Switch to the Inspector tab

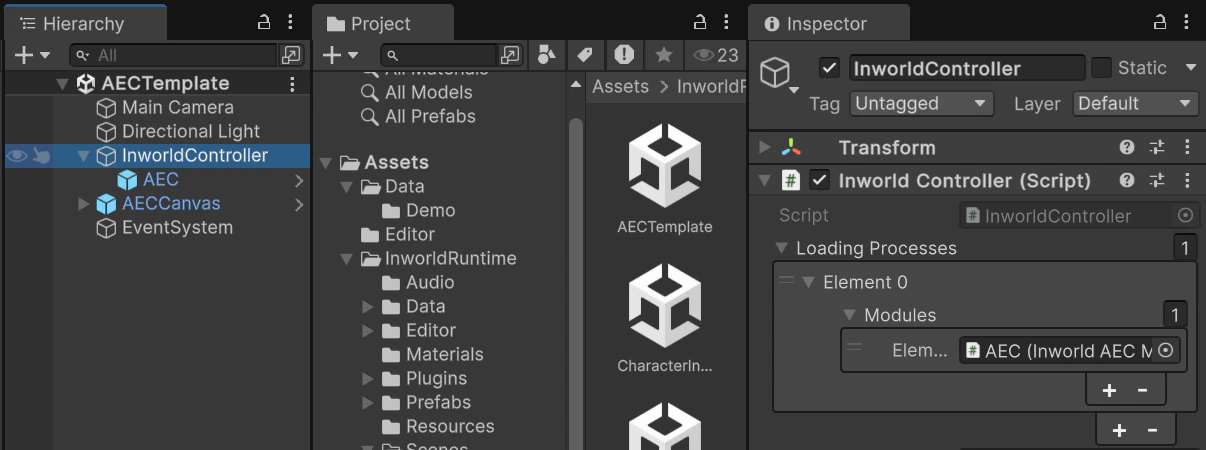coord(815,23)
